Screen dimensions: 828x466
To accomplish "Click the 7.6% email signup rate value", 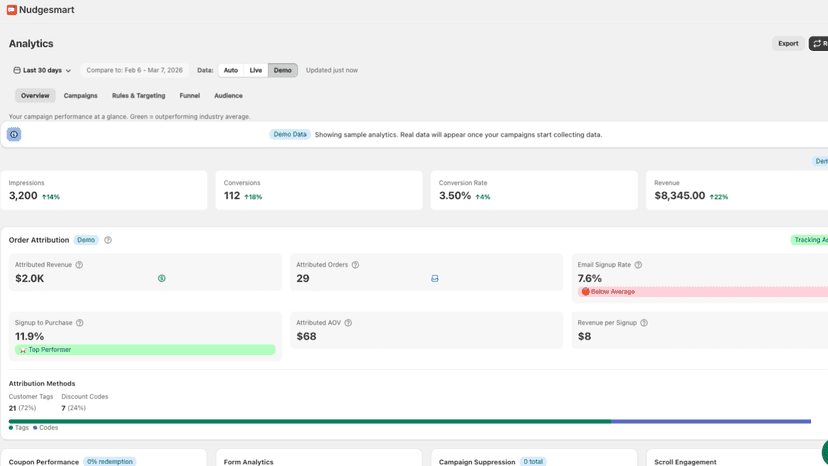I will click(x=590, y=278).
